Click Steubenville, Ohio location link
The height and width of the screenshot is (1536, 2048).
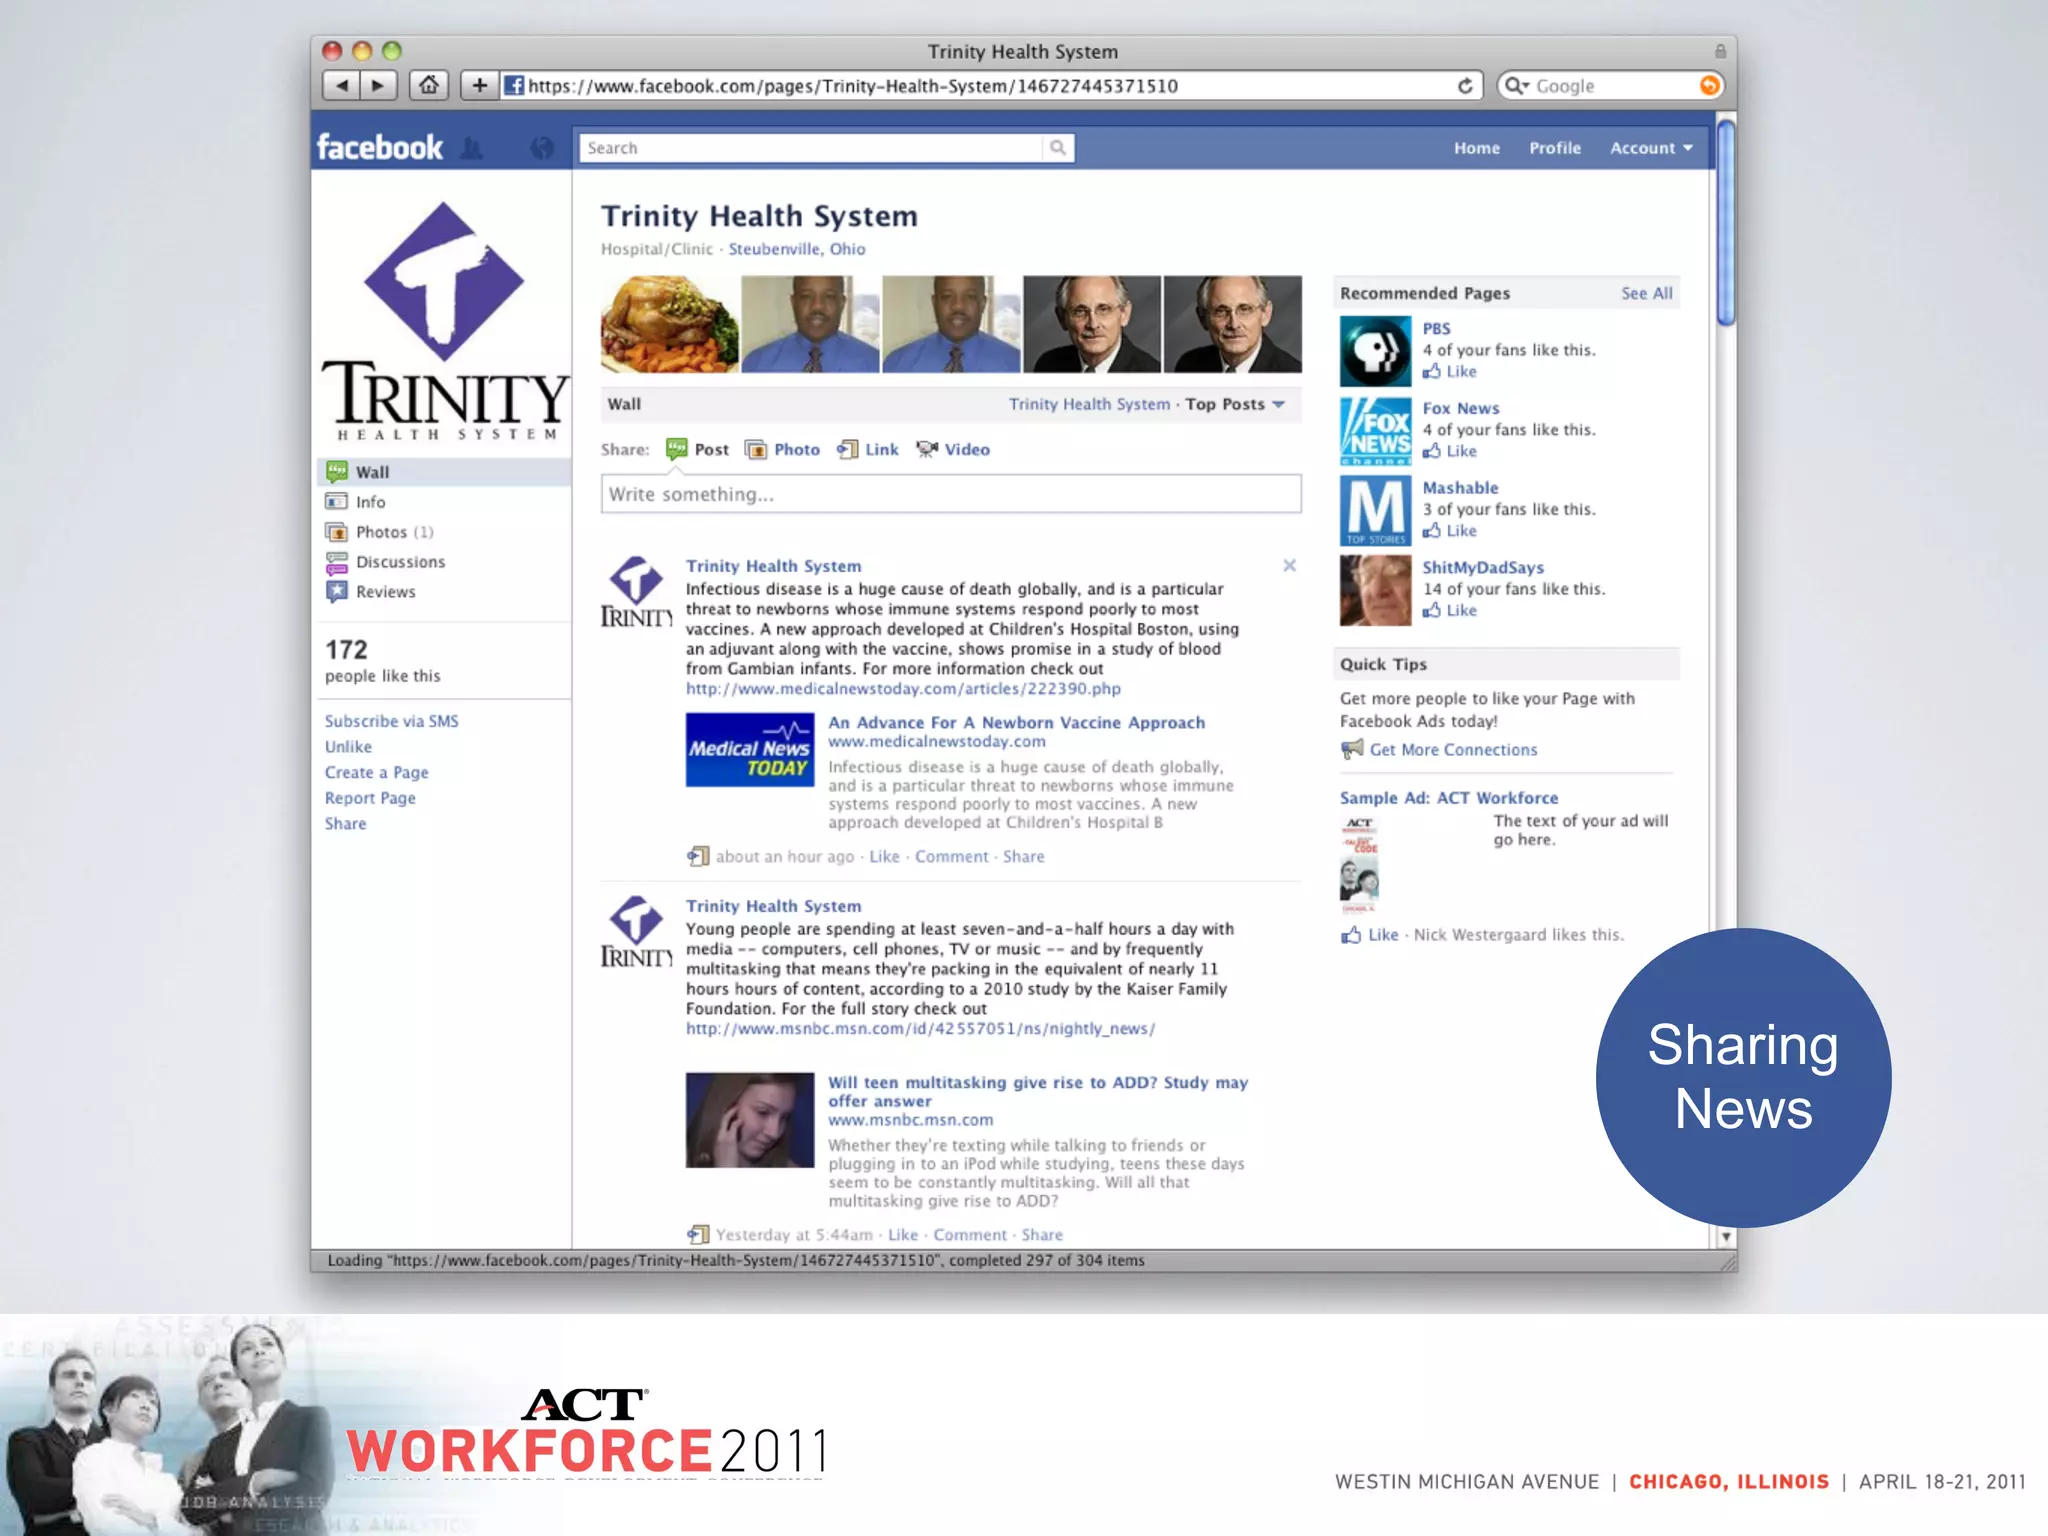796,249
